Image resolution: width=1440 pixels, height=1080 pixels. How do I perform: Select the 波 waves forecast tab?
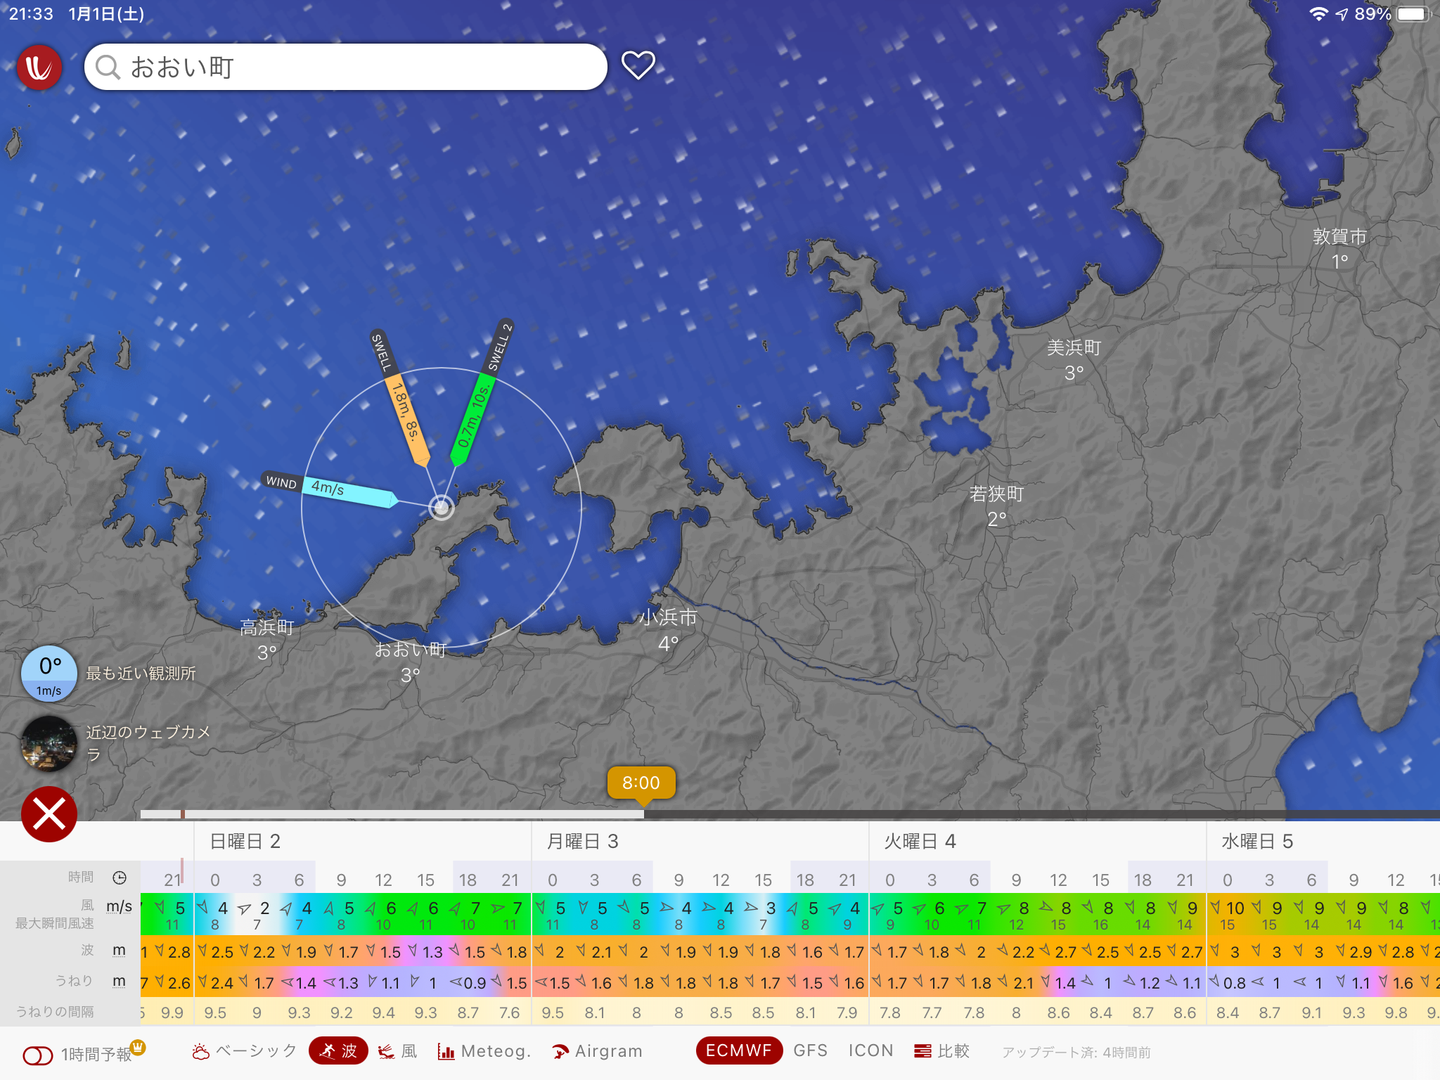tap(339, 1051)
